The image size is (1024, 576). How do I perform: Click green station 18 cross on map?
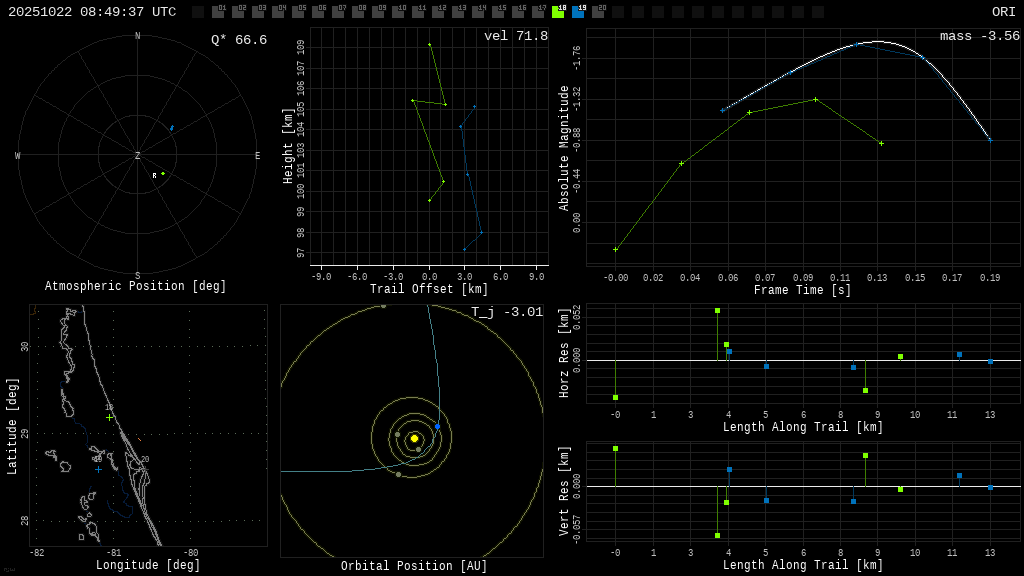pyautogui.click(x=110, y=416)
